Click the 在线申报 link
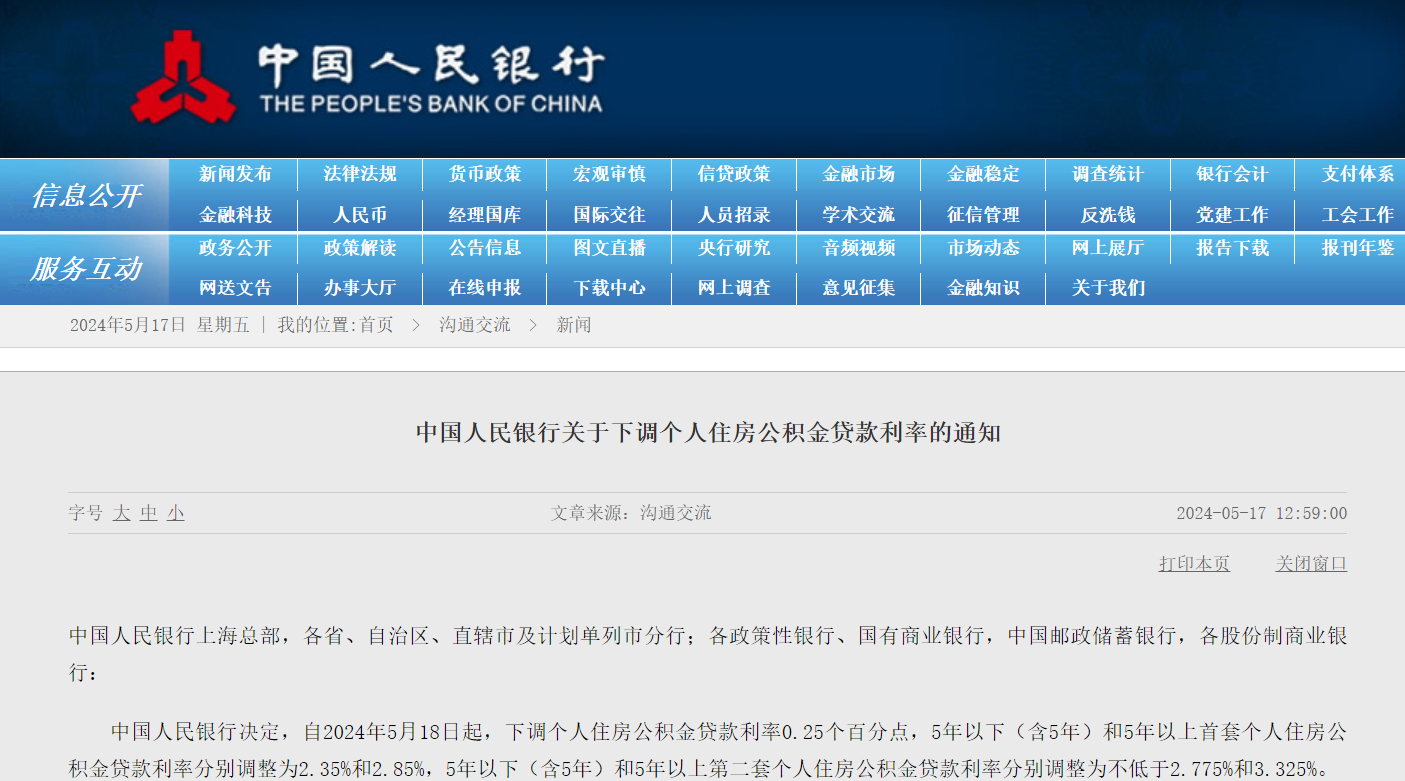 point(485,288)
